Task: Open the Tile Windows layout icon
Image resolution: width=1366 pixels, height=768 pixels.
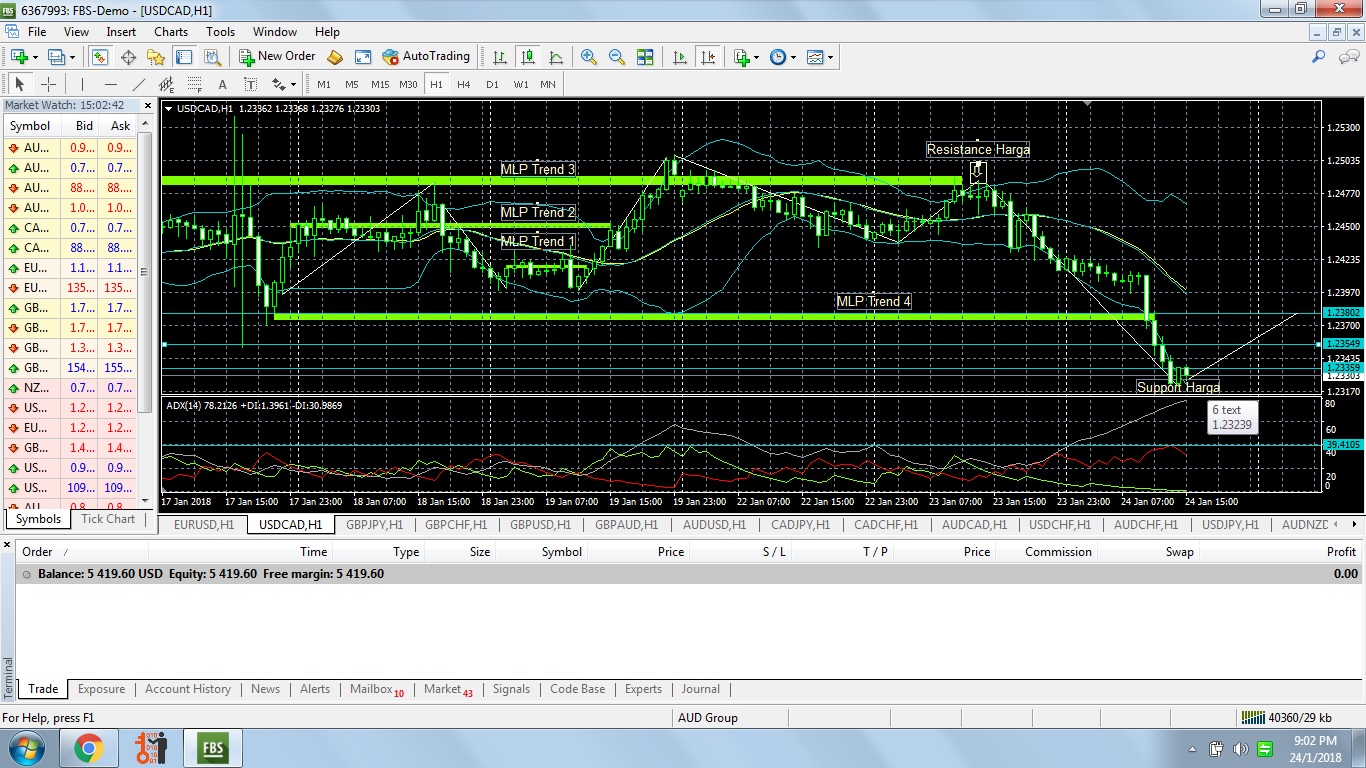Action: click(x=645, y=57)
